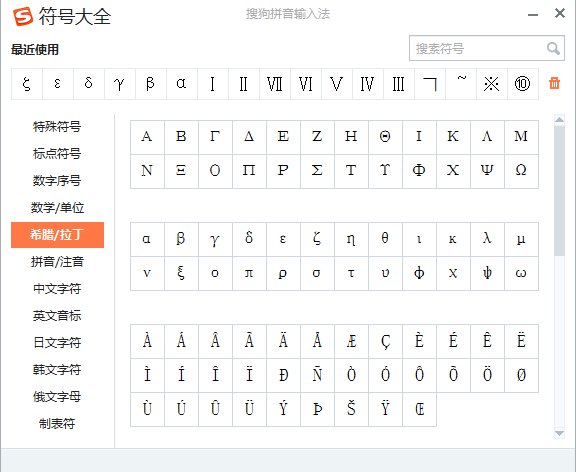
Task: Click the search magnifier icon
Action: 553,48
